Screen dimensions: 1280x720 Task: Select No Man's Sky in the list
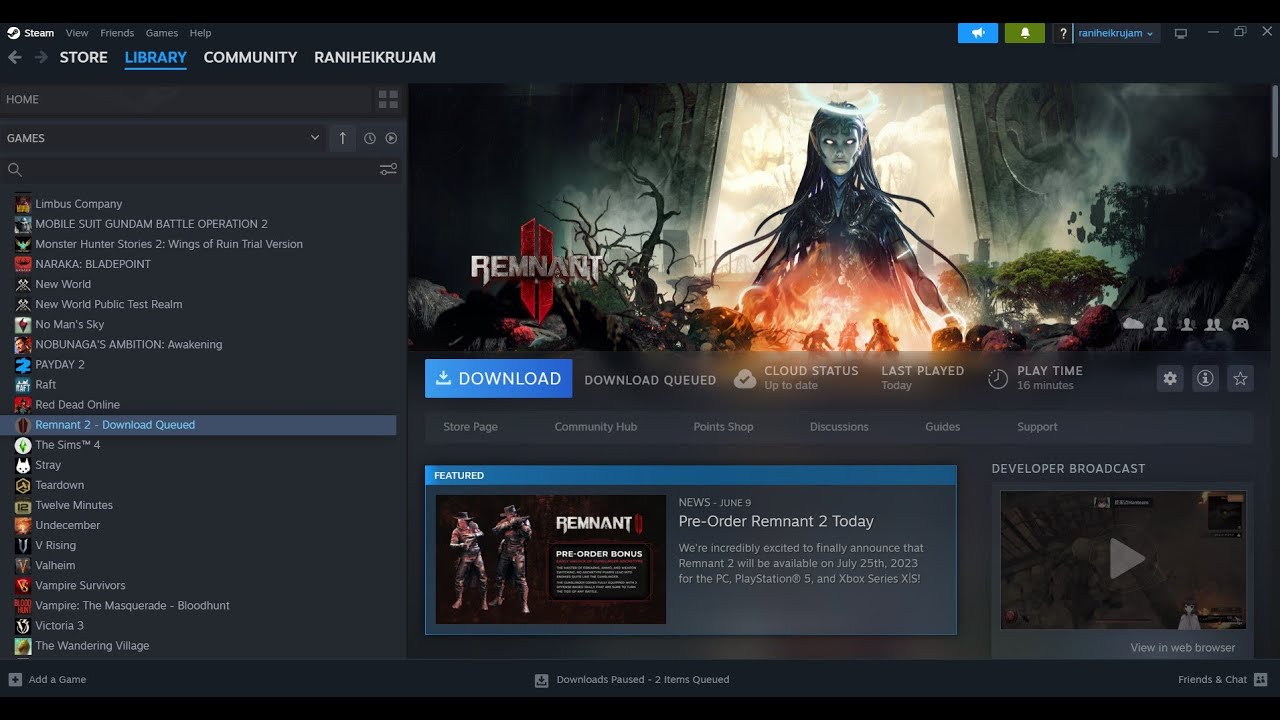(x=69, y=324)
